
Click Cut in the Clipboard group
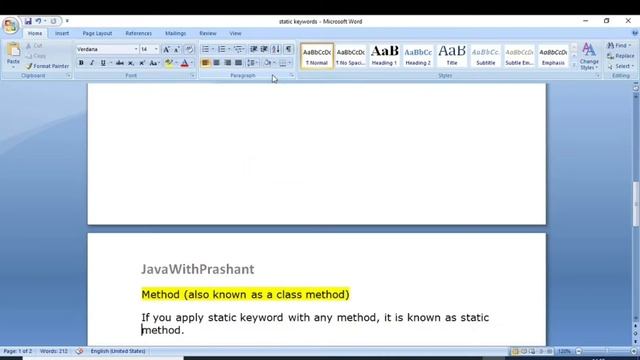coord(34,46)
